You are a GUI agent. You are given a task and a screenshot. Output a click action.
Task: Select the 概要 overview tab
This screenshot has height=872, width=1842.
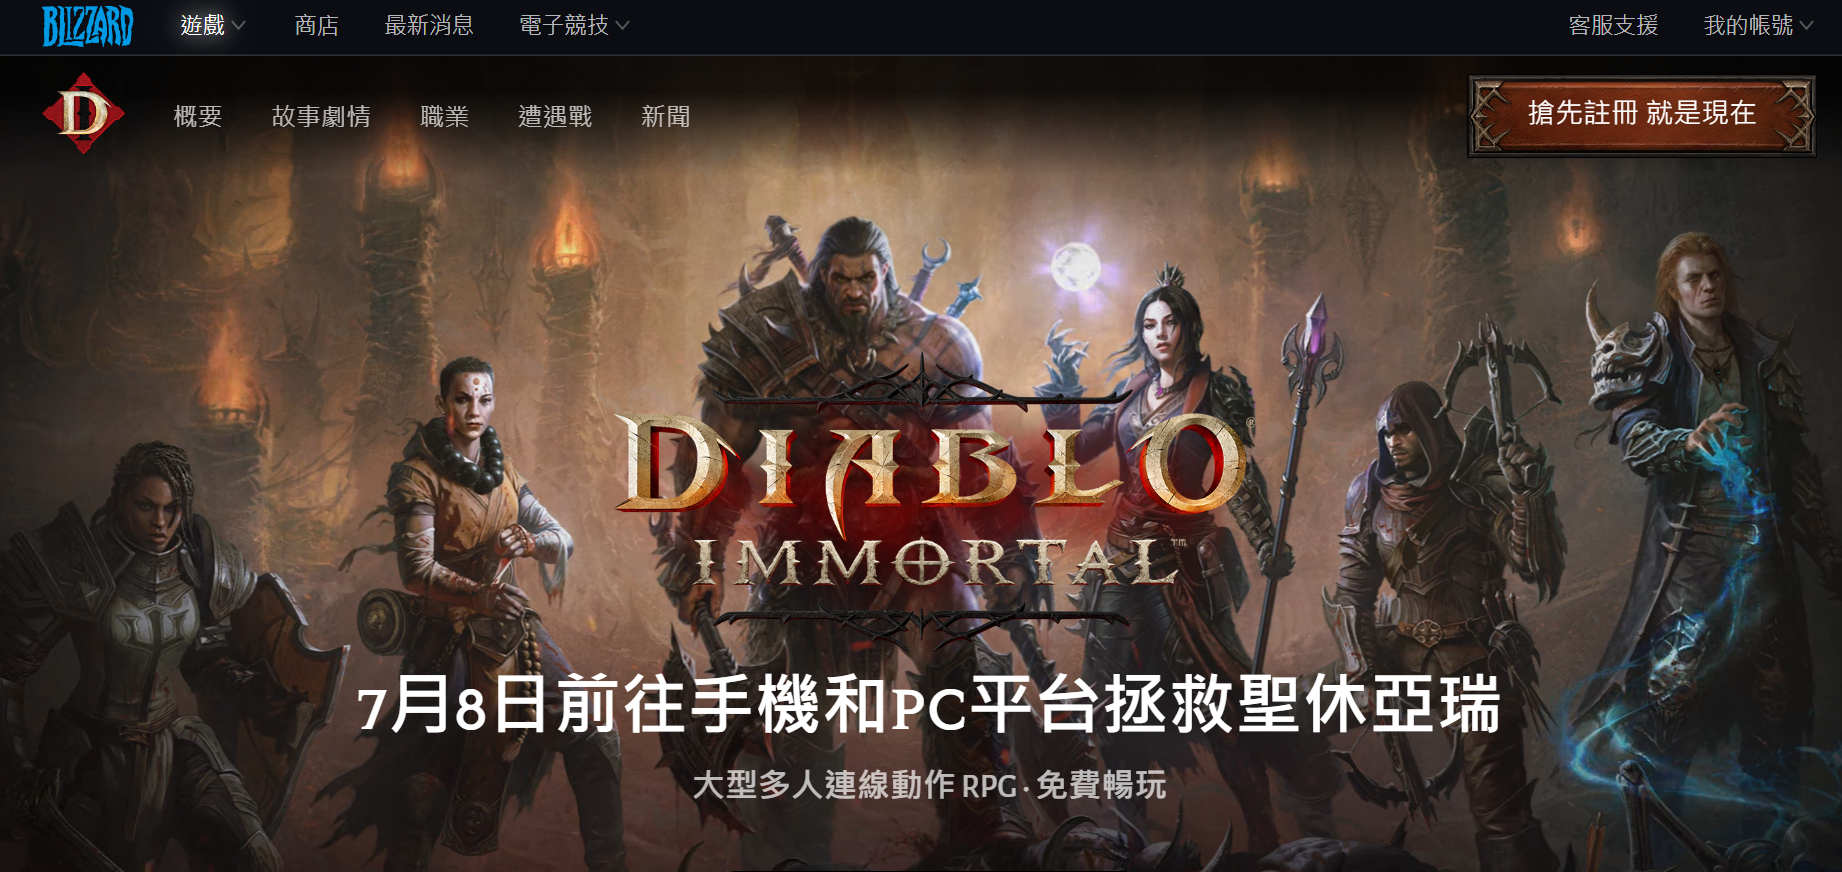click(x=198, y=116)
